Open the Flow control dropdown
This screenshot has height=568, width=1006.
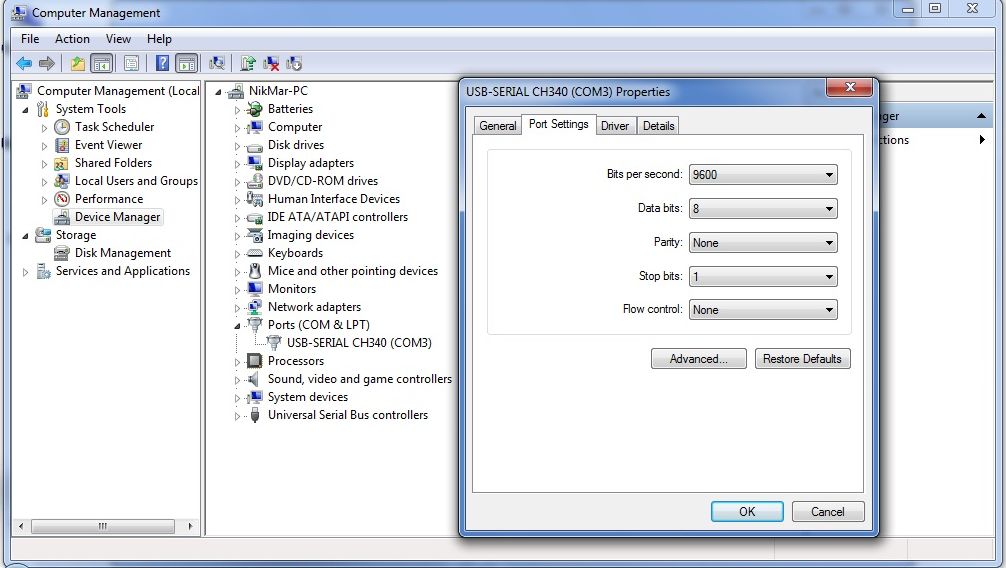pos(763,310)
